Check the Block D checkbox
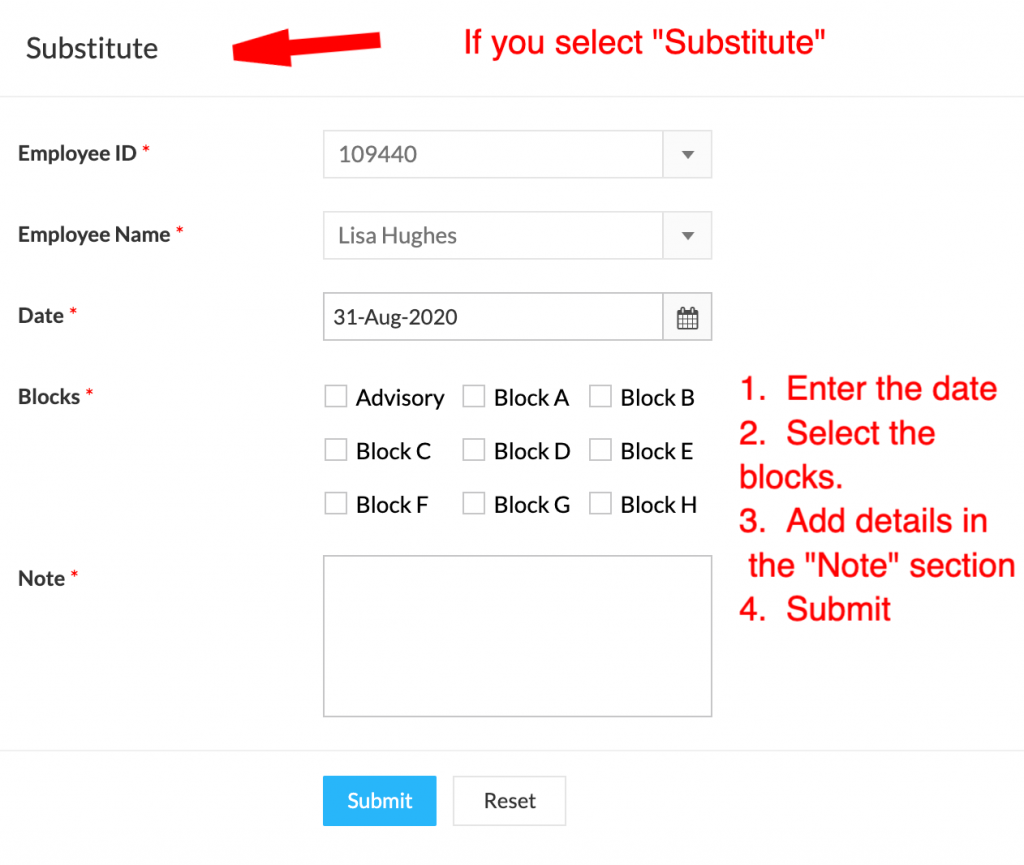 [474, 451]
